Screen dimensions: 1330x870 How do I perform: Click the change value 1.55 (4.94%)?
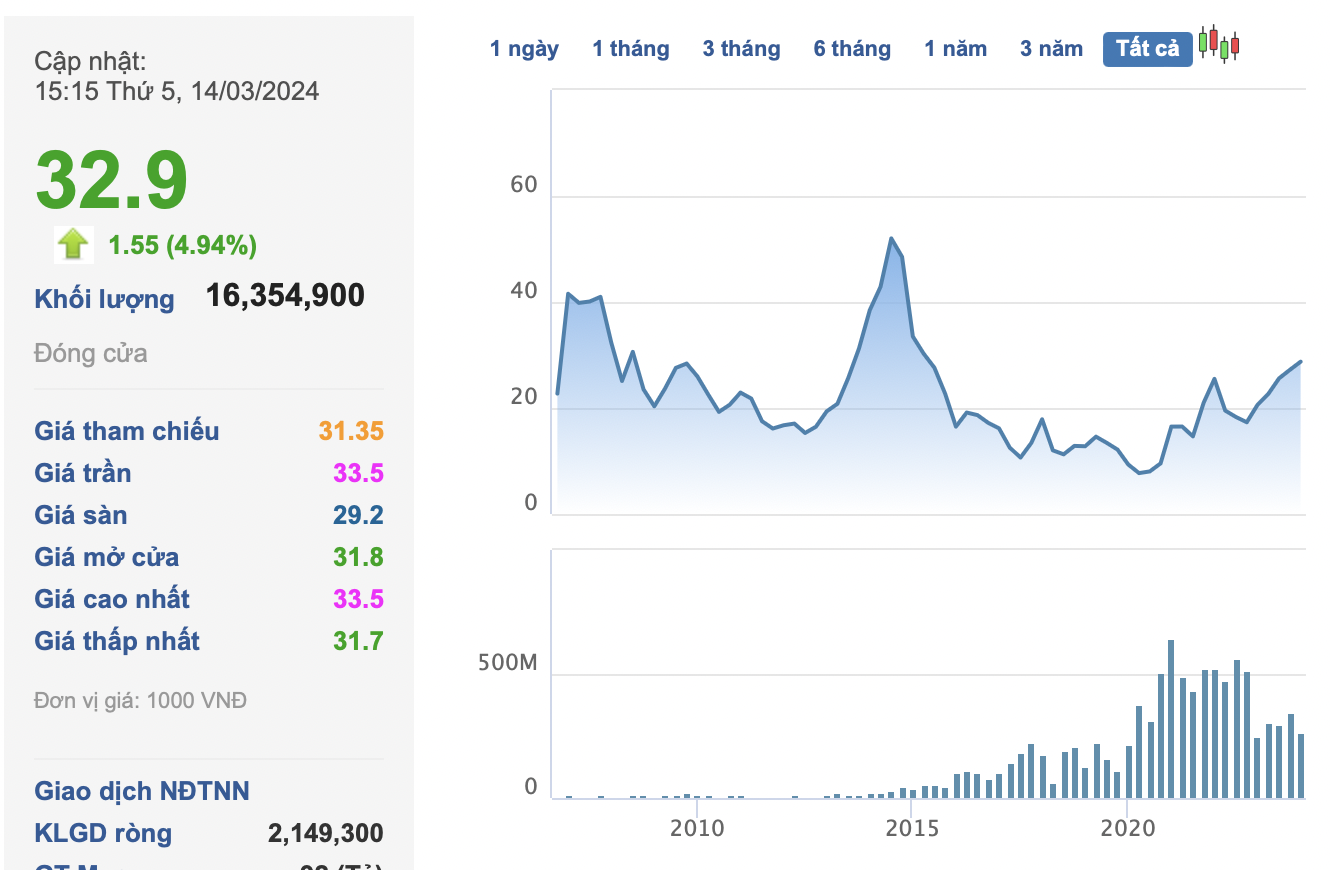(183, 245)
